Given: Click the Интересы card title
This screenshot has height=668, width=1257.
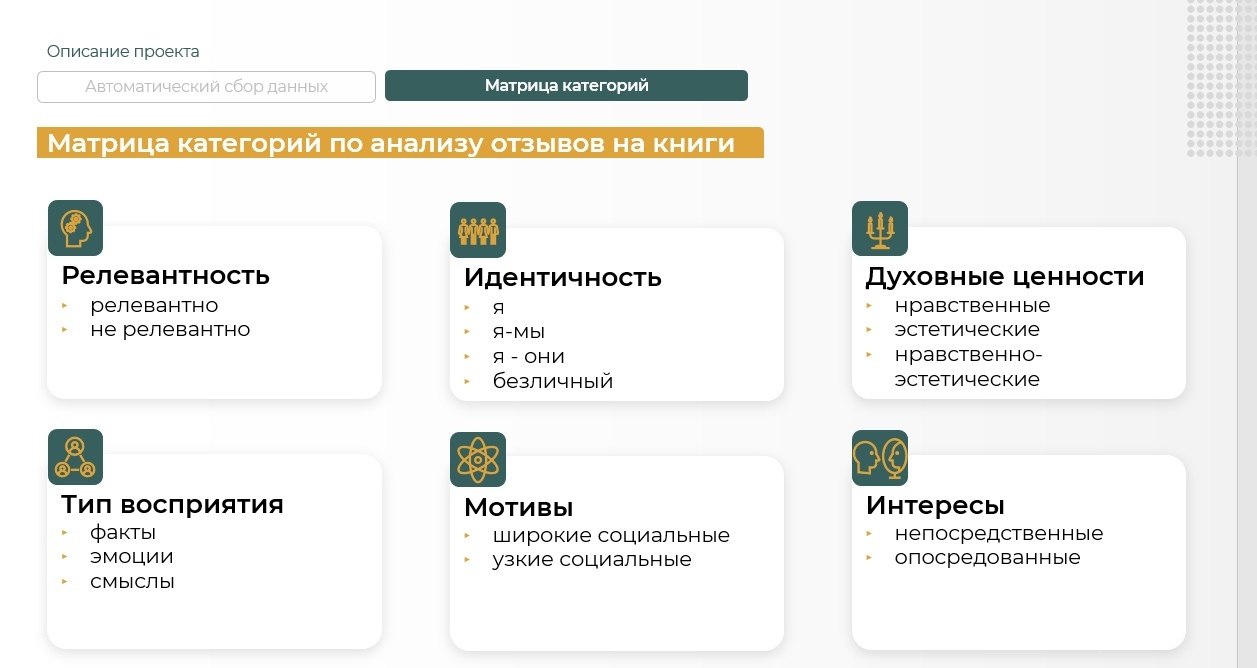Looking at the screenshot, I should (935, 505).
